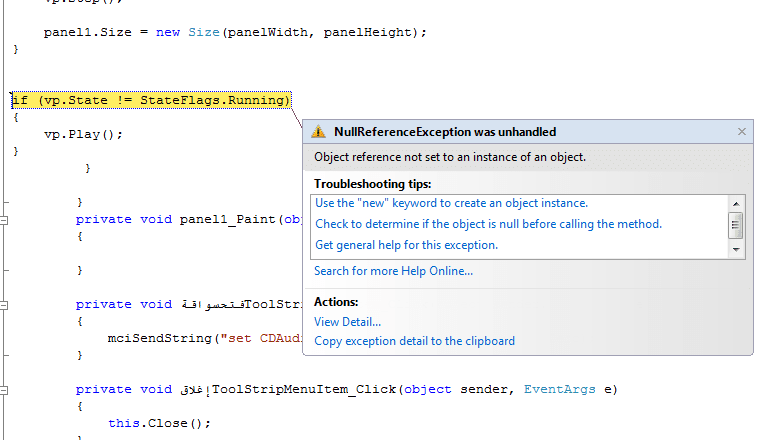763x440 pixels.
Task: Collapse the mciSendString method's outline marker
Action: pos(4,305)
